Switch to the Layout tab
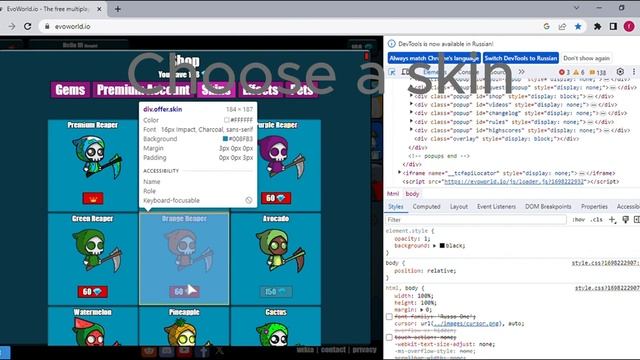Viewport: 640px width, 360px height. tap(459, 207)
